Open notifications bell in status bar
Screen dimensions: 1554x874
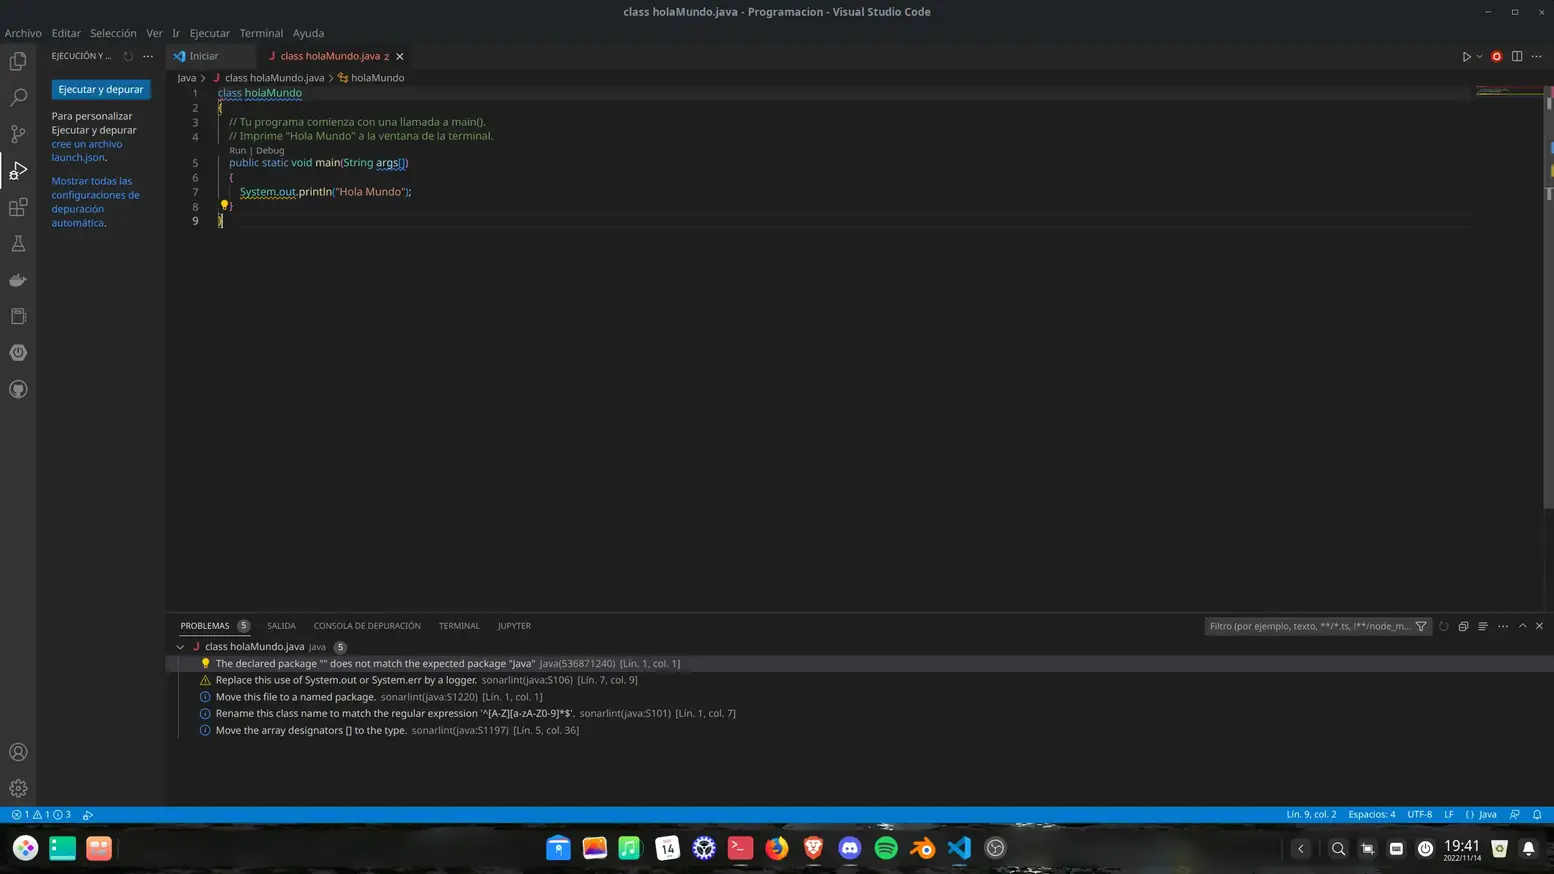point(1537,815)
